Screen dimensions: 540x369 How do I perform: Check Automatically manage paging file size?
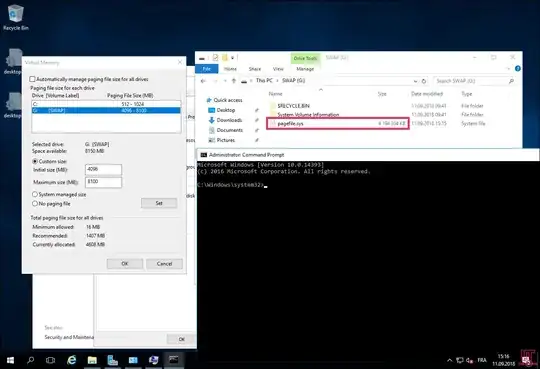point(32,79)
